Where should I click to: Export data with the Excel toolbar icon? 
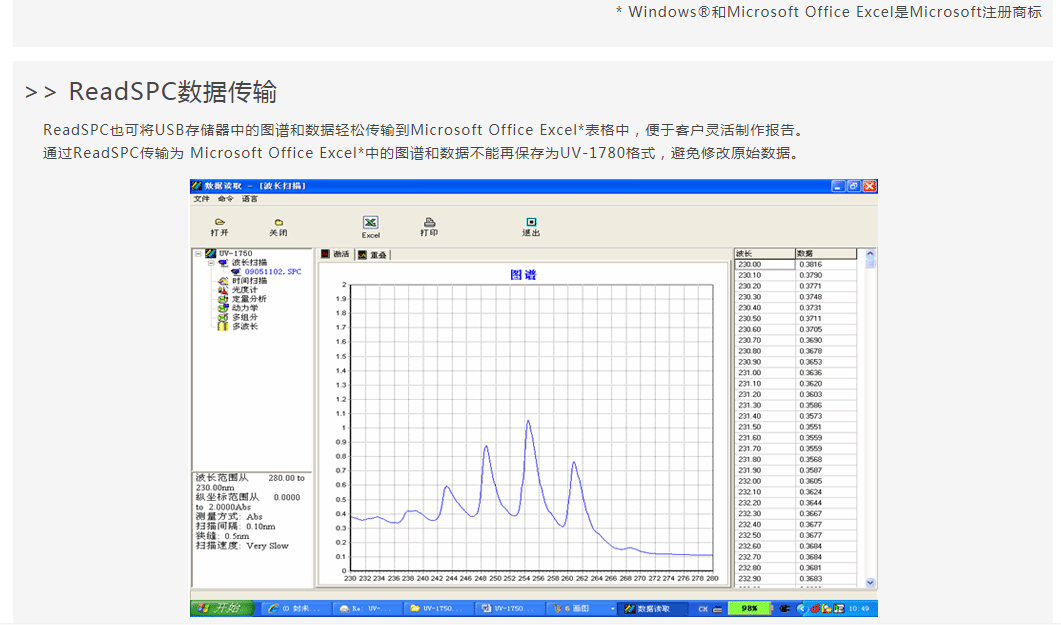coord(370,223)
